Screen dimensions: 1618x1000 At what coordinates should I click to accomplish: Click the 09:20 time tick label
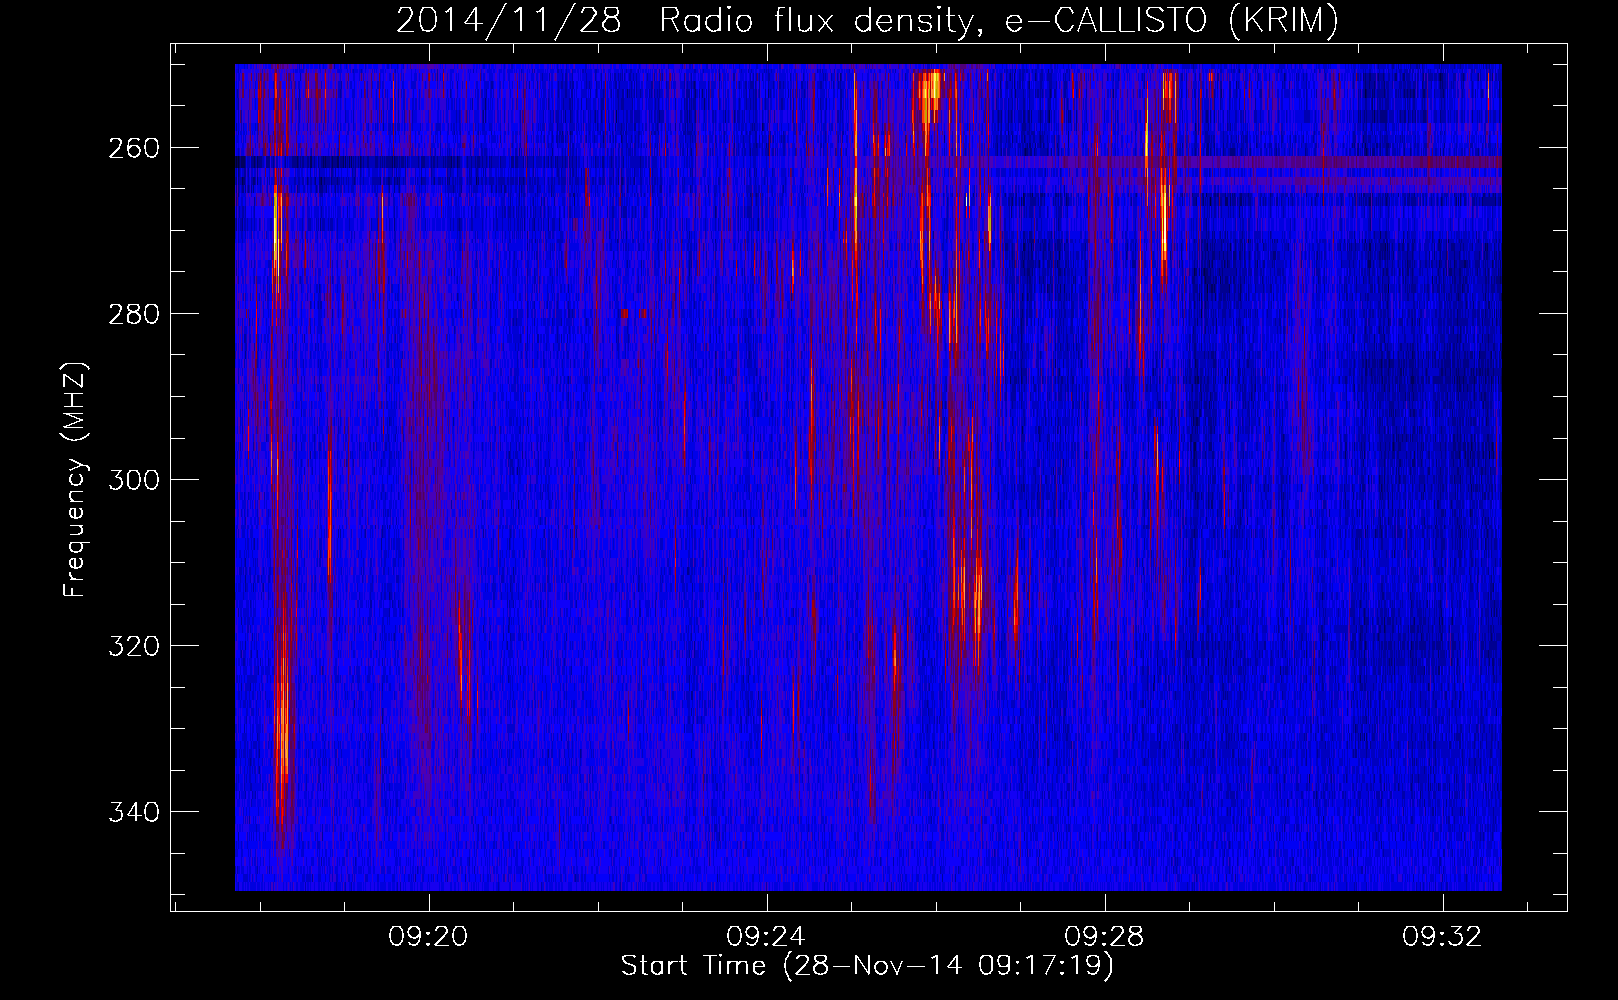(429, 937)
